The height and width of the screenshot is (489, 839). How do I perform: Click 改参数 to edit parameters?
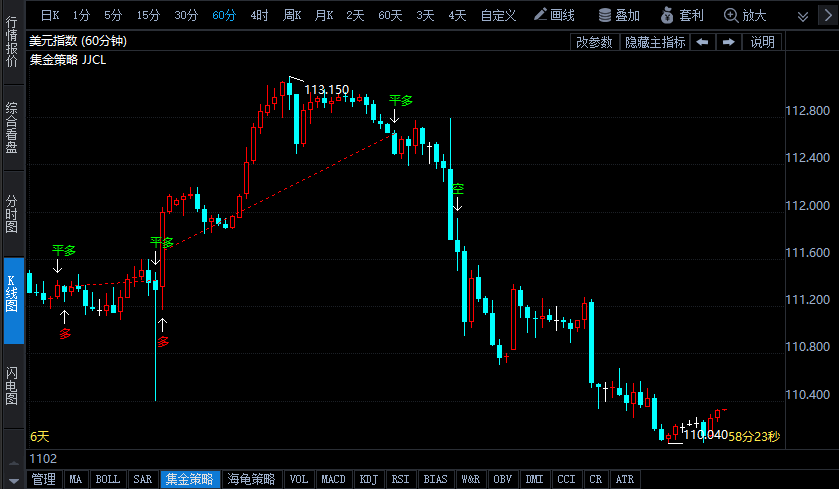[x=594, y=42]
